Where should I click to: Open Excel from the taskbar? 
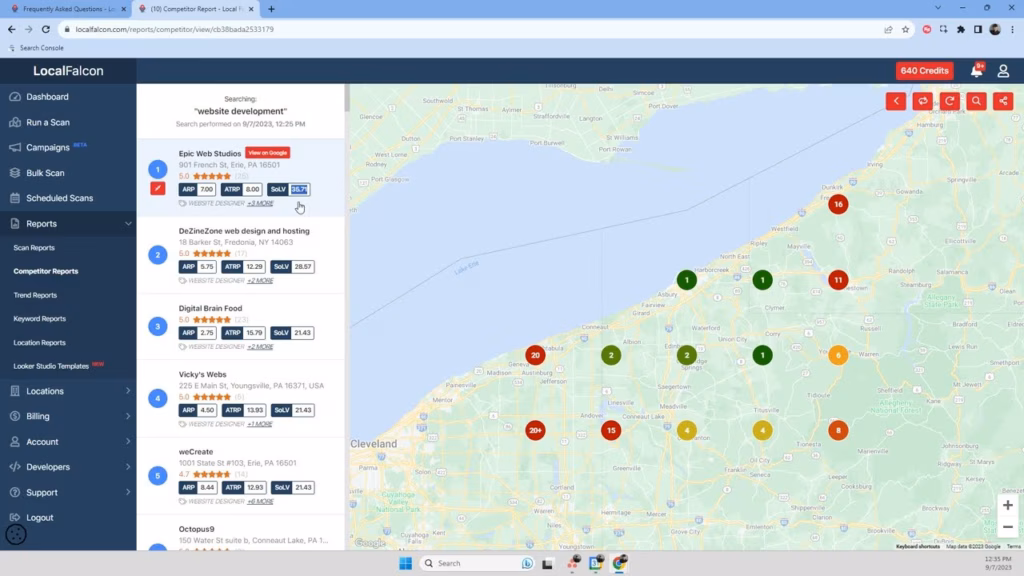[x=597, y=563]
